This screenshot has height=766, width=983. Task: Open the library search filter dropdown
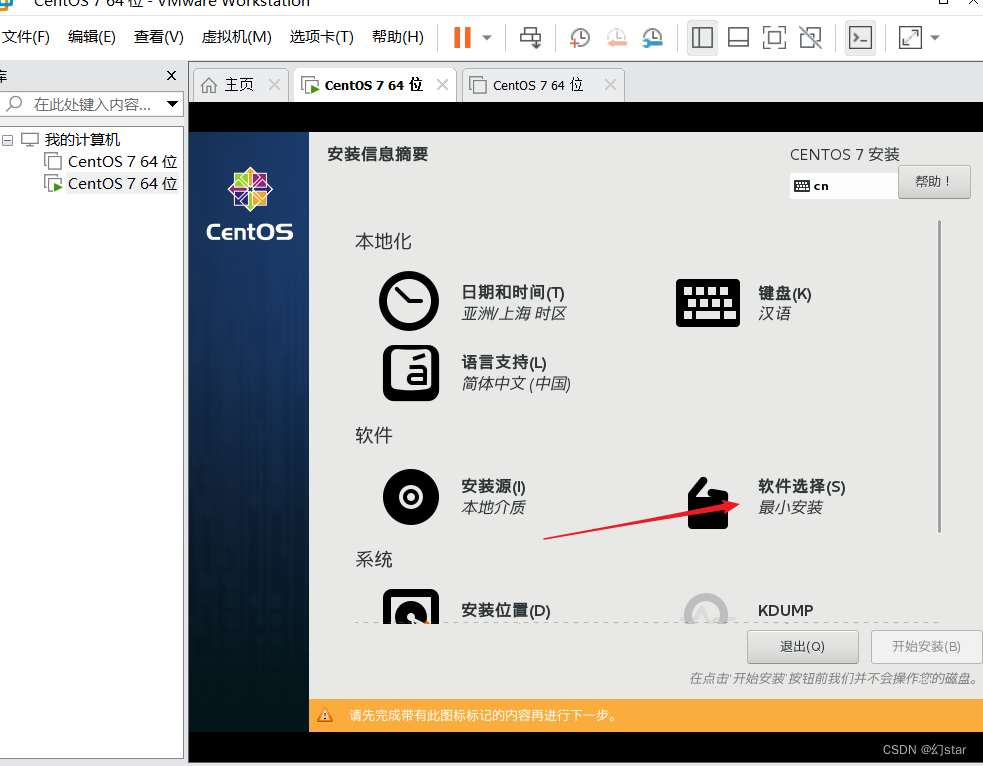click(172, 104)
